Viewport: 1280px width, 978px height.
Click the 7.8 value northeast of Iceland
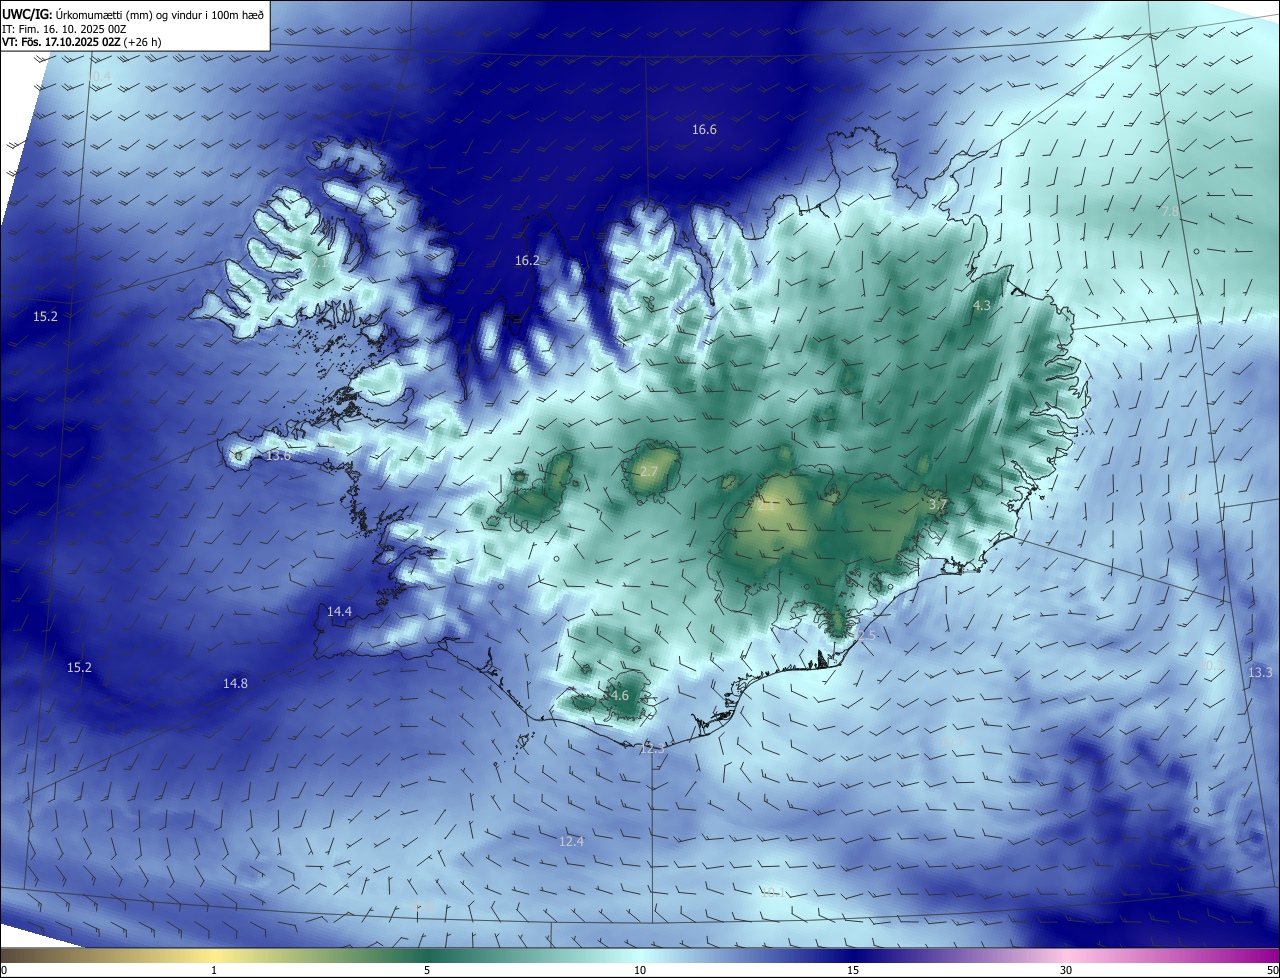pyautogui.click(x=1169, y=211)
